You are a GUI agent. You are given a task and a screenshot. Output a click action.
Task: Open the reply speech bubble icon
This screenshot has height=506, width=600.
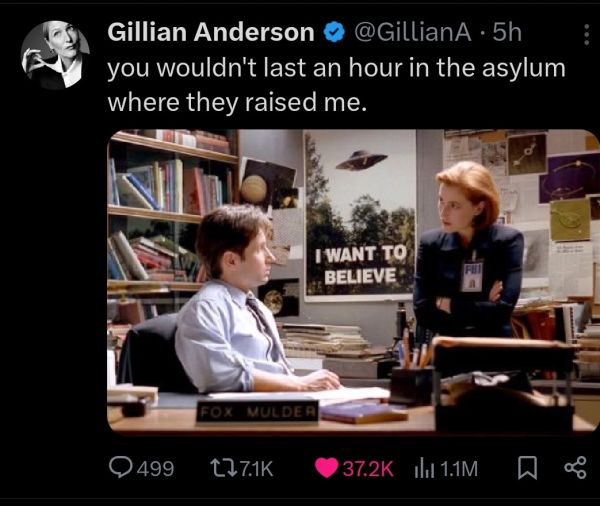[x=121, y=468]
